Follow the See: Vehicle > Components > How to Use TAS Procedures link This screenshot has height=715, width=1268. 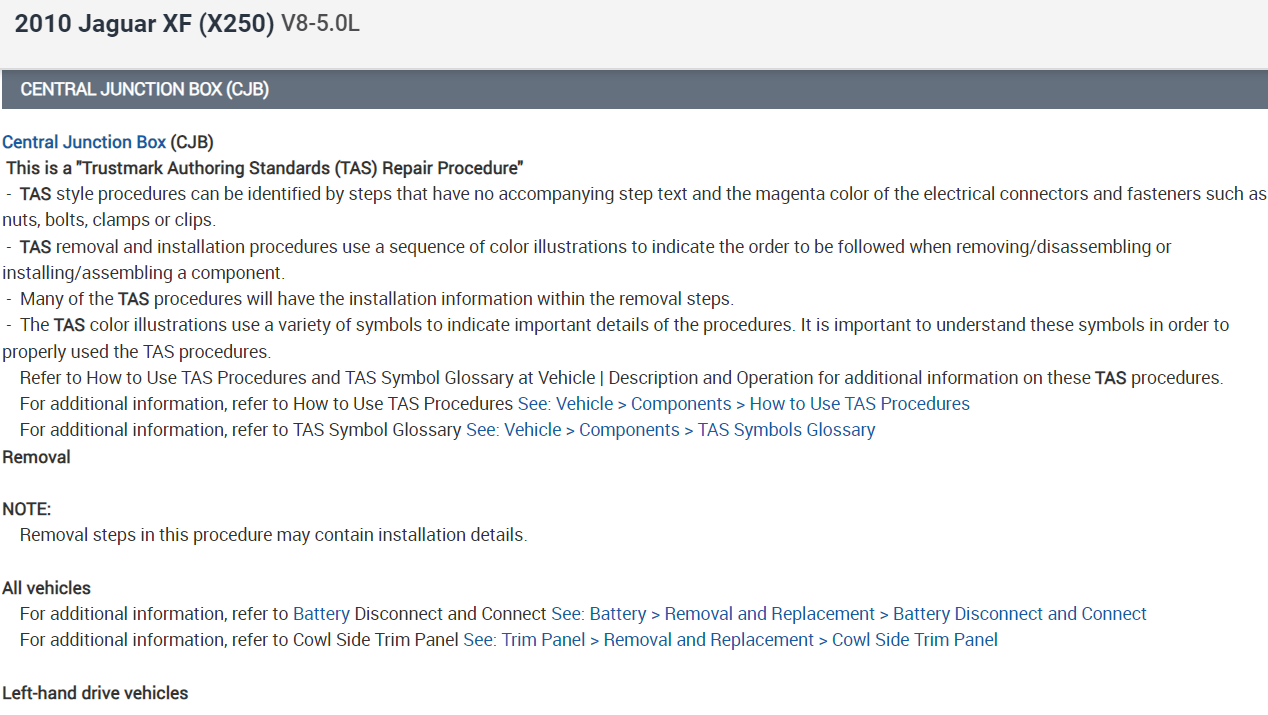tap(743, 404)
